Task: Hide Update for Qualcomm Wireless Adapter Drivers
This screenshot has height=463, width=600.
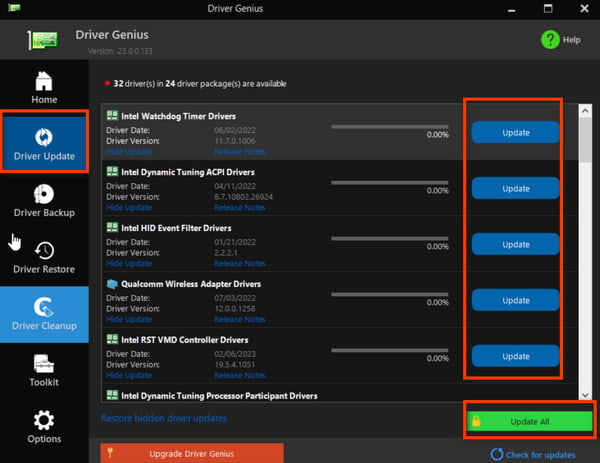Action: click(129, 319)
